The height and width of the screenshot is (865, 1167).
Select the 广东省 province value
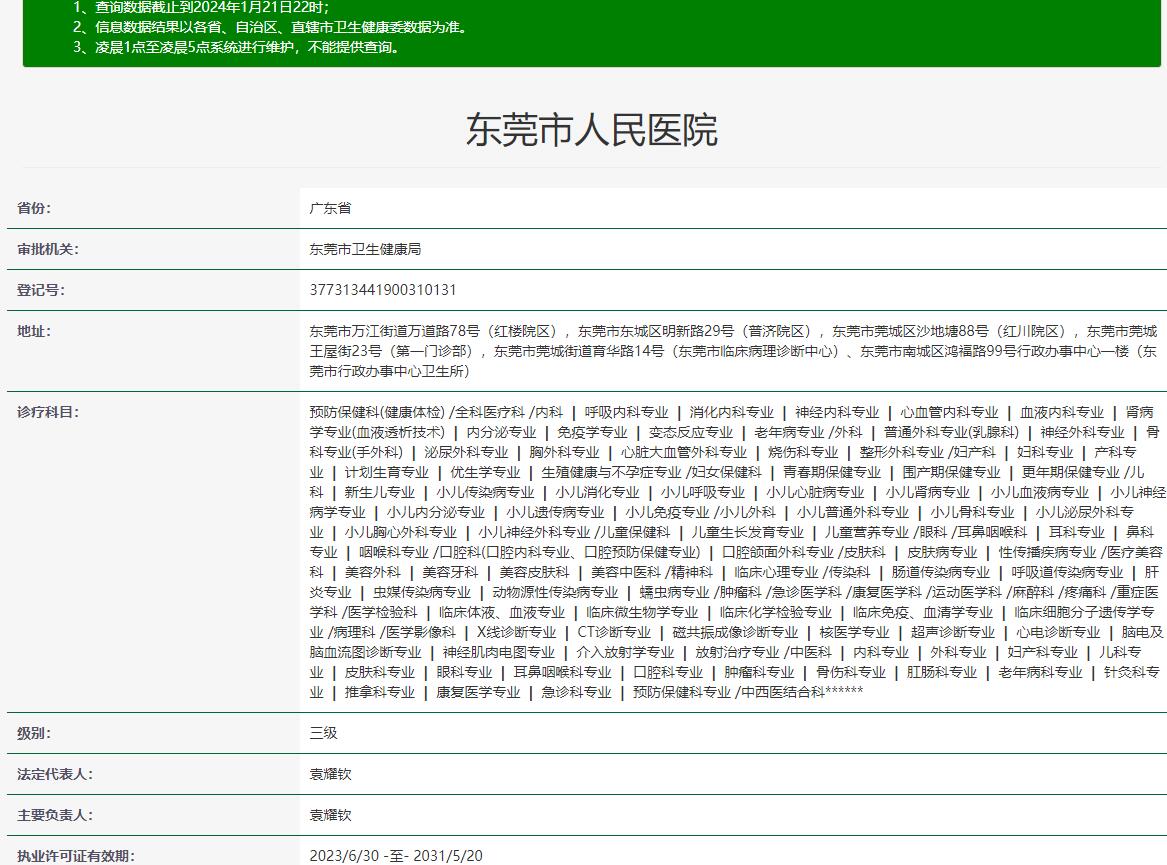tap(330, 209)
